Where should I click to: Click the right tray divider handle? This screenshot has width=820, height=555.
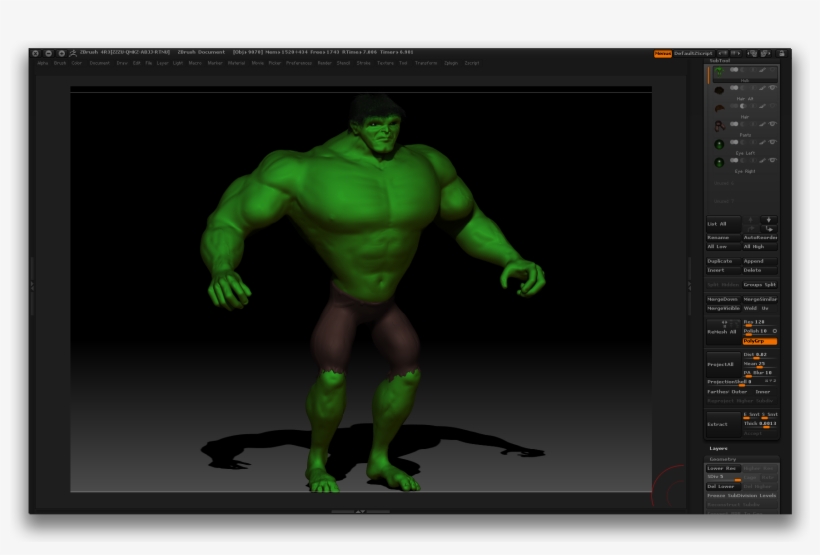point(689,286)
